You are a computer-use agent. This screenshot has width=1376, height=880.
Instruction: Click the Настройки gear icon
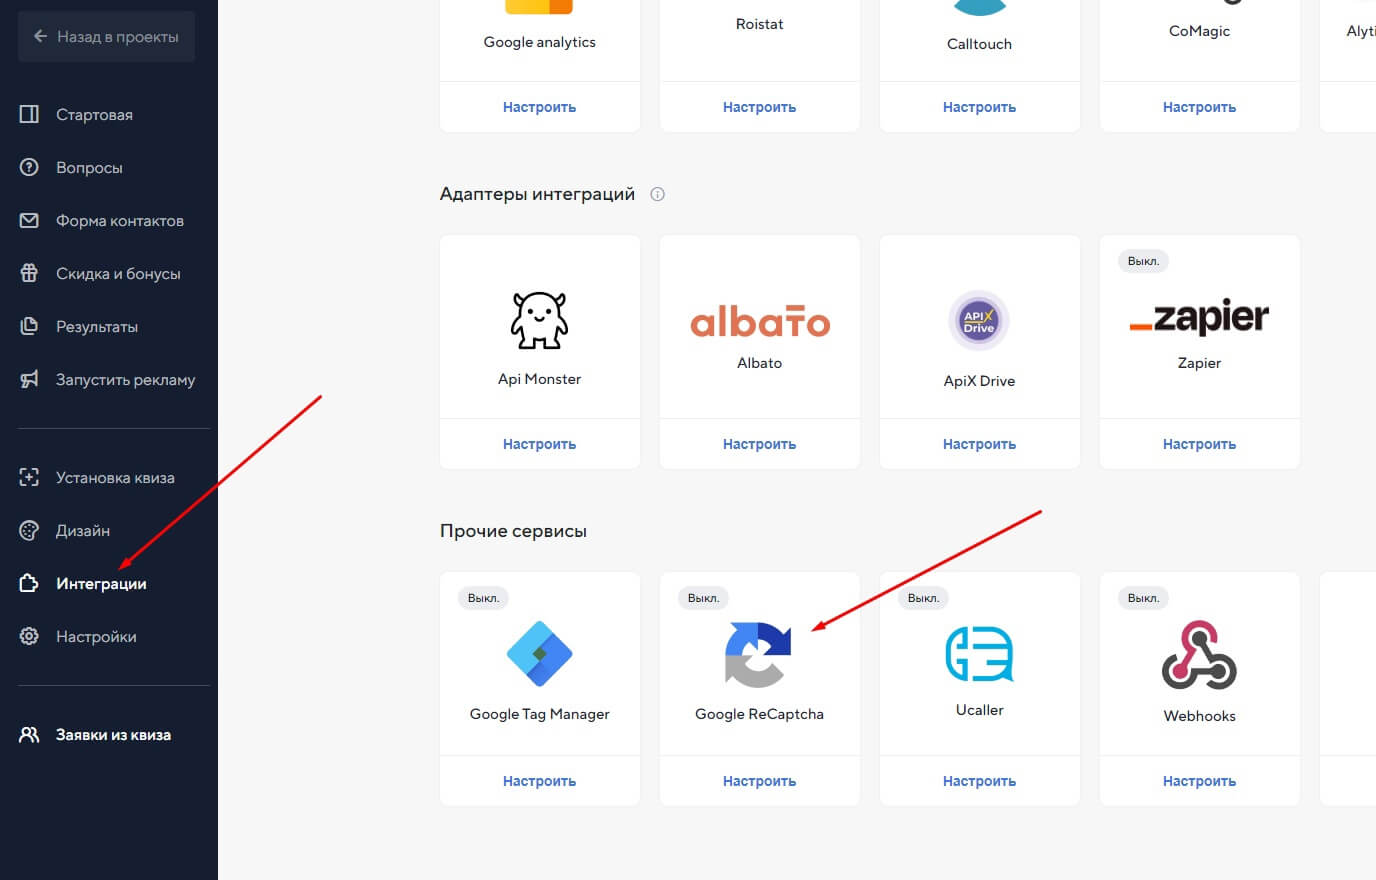pyautogui.click(x=29, y=636)
